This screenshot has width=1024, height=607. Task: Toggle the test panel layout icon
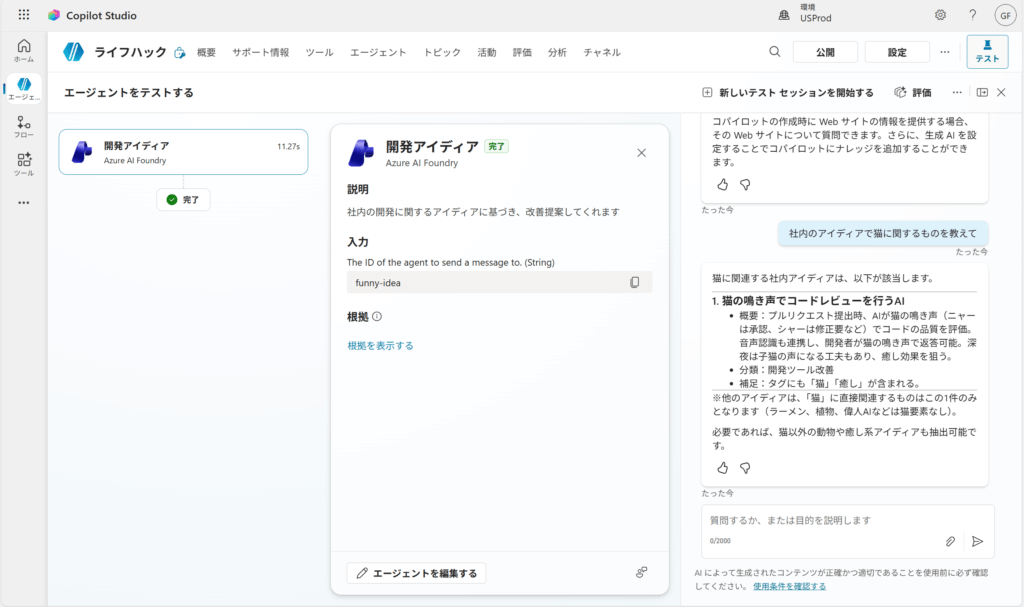(982, 92)
